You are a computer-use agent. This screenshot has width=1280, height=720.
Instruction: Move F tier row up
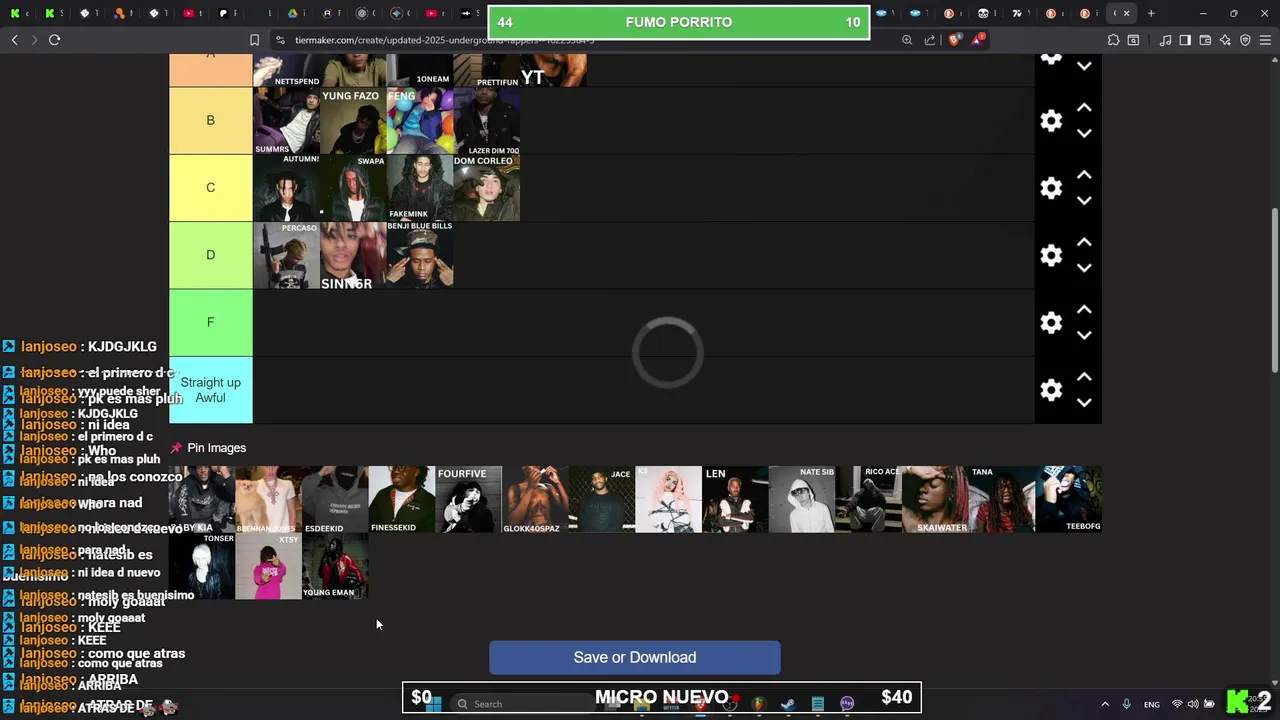pos(1084,309)
